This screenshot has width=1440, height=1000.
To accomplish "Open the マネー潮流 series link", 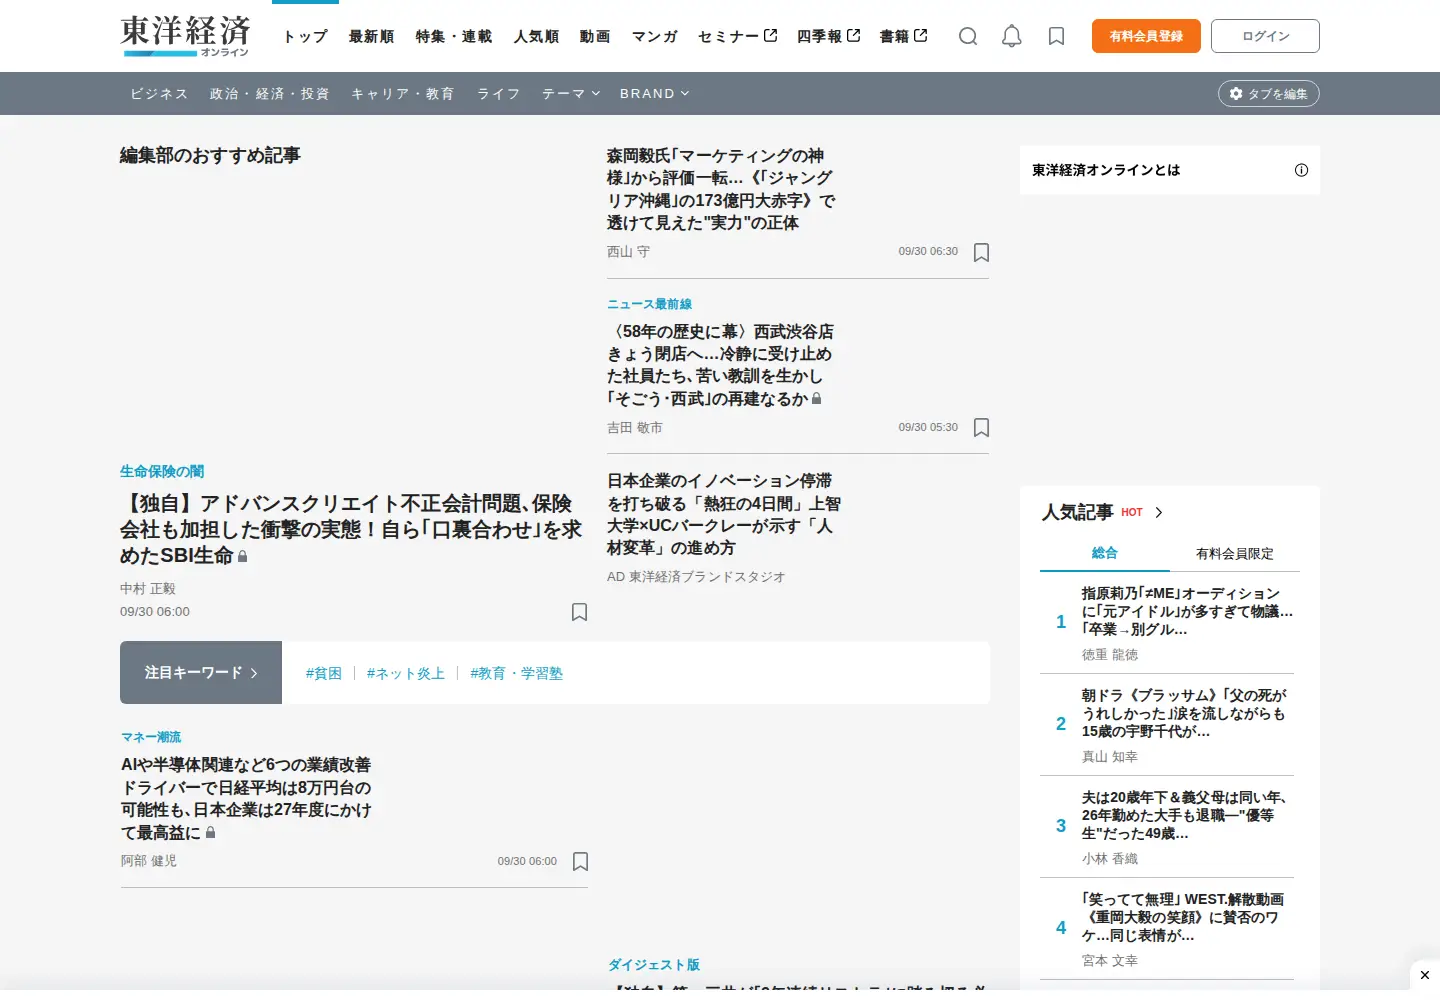I will click(151, 737).
